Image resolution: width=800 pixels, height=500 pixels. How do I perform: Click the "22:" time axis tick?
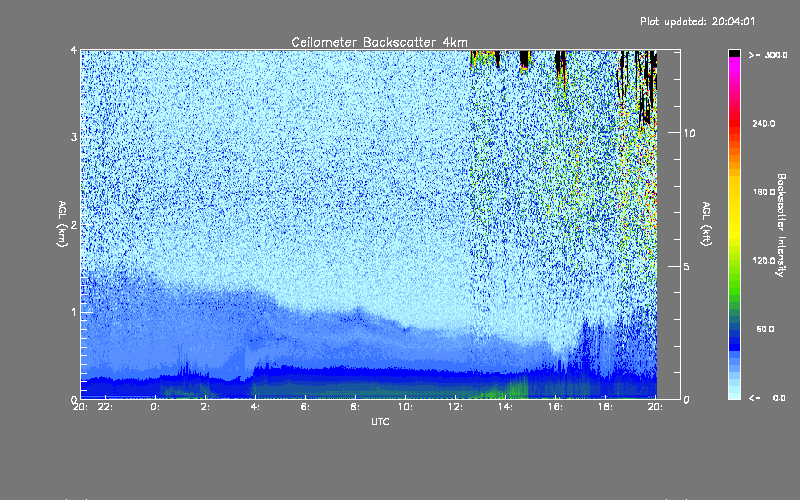click(106, 407)
